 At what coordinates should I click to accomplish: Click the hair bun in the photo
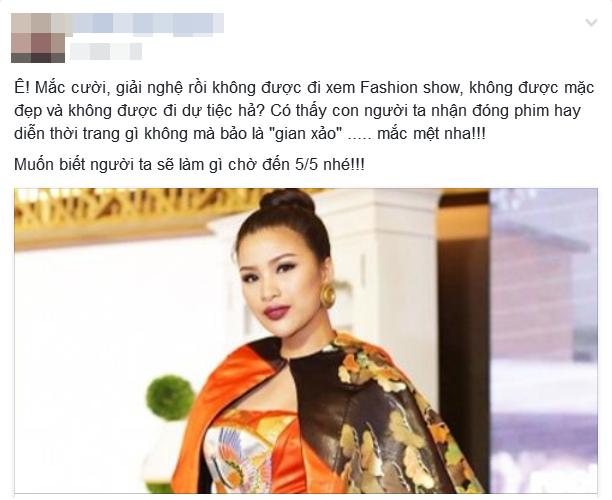[x=287, y=201]
